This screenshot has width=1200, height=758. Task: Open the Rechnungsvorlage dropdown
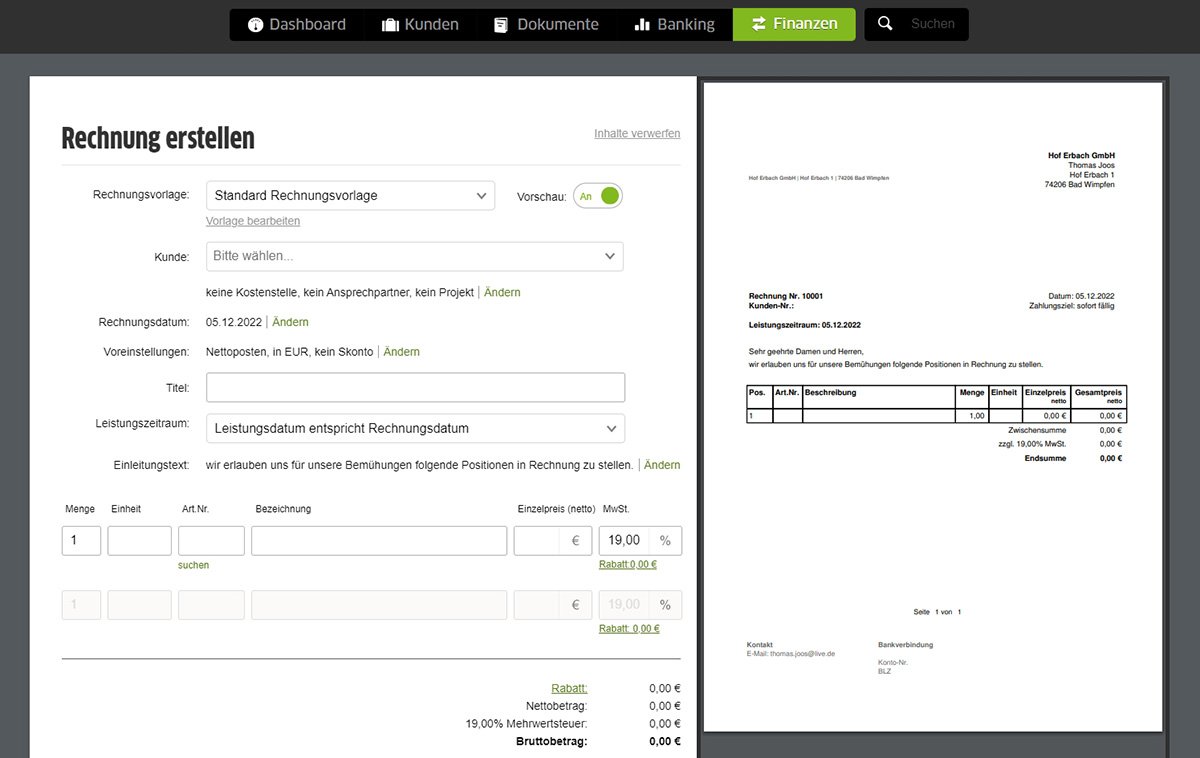coord(350,196)
